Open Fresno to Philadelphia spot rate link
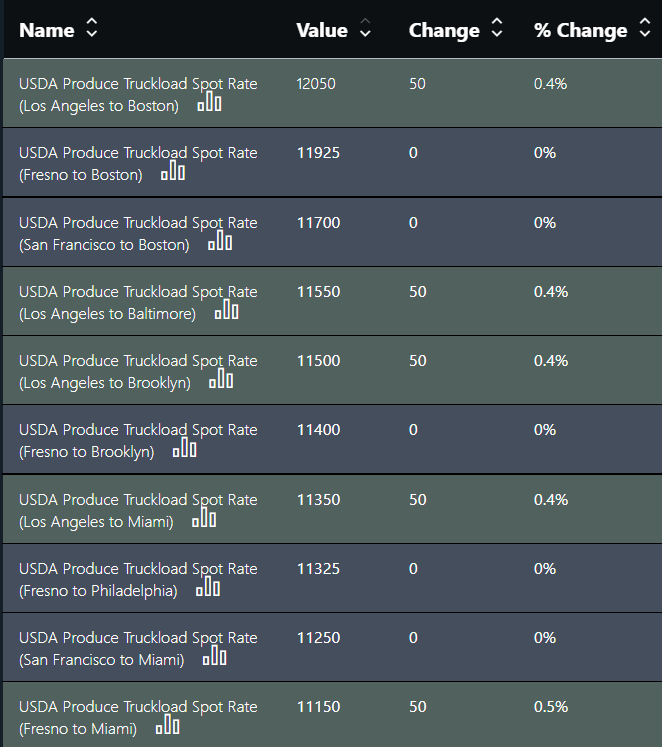 138,579
